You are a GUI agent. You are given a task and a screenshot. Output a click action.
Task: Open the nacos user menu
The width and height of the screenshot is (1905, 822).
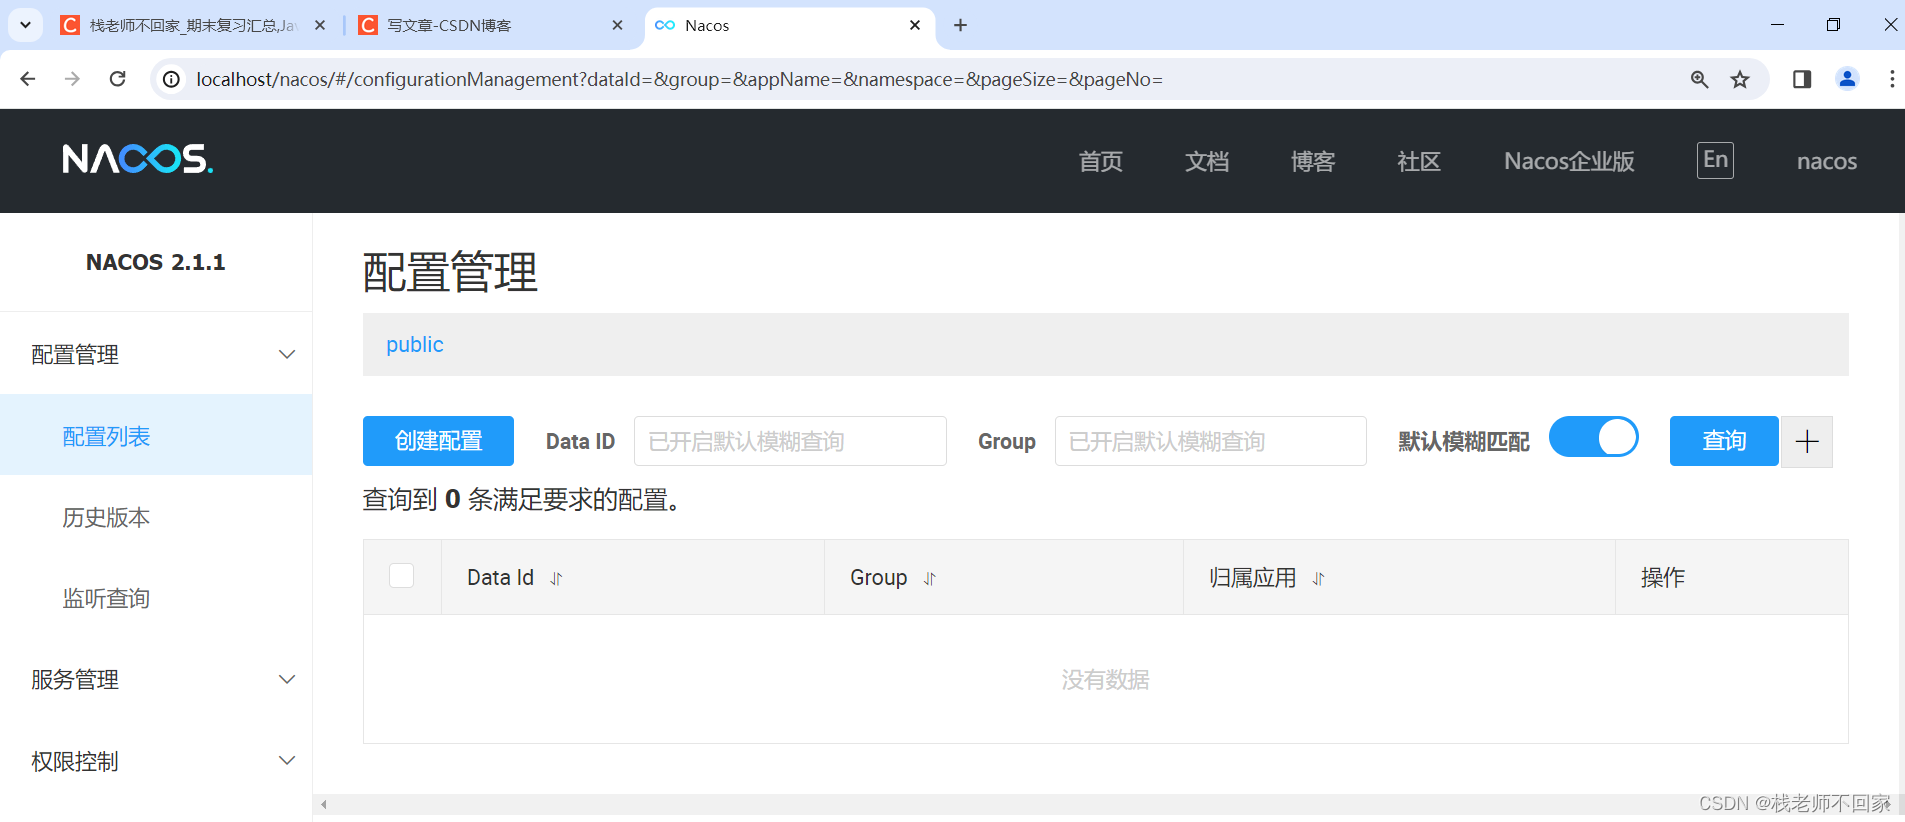1826,161
